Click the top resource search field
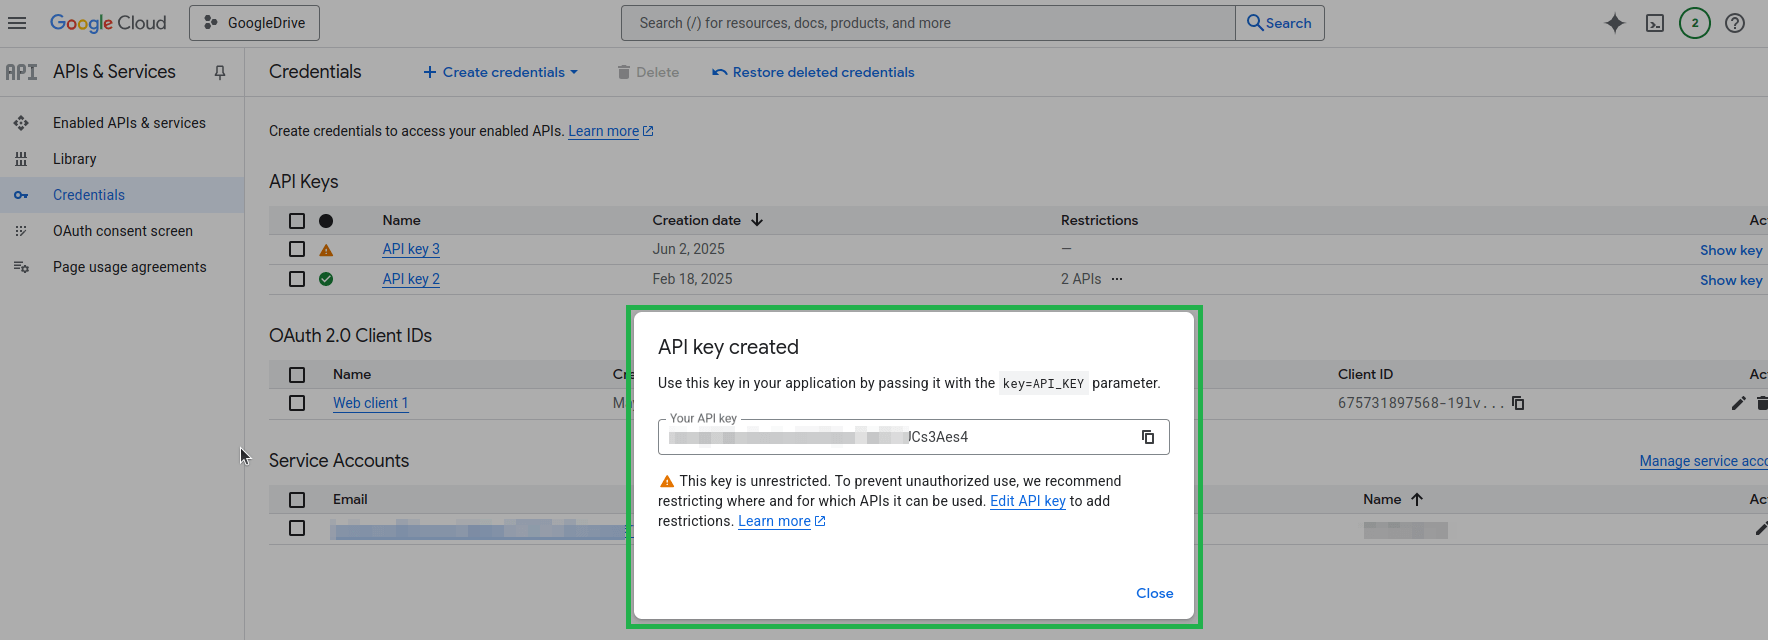1768x640 pixels. [927, 23]
